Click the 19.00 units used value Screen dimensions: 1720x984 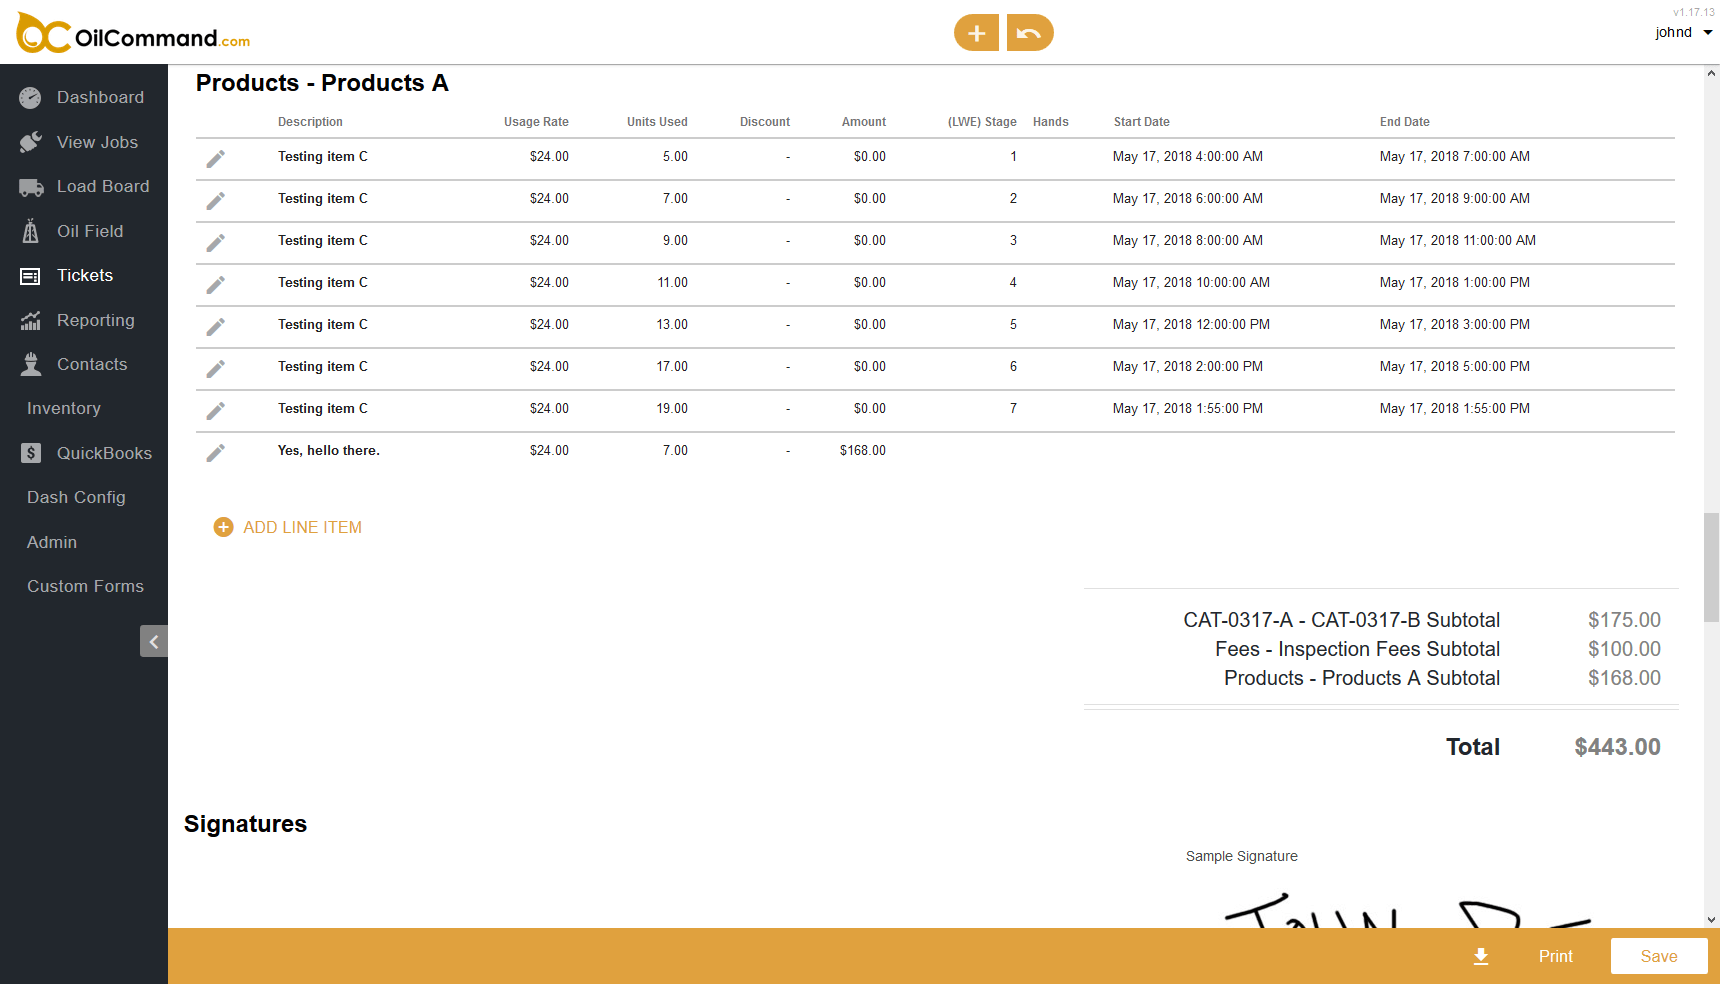[672, 409]
